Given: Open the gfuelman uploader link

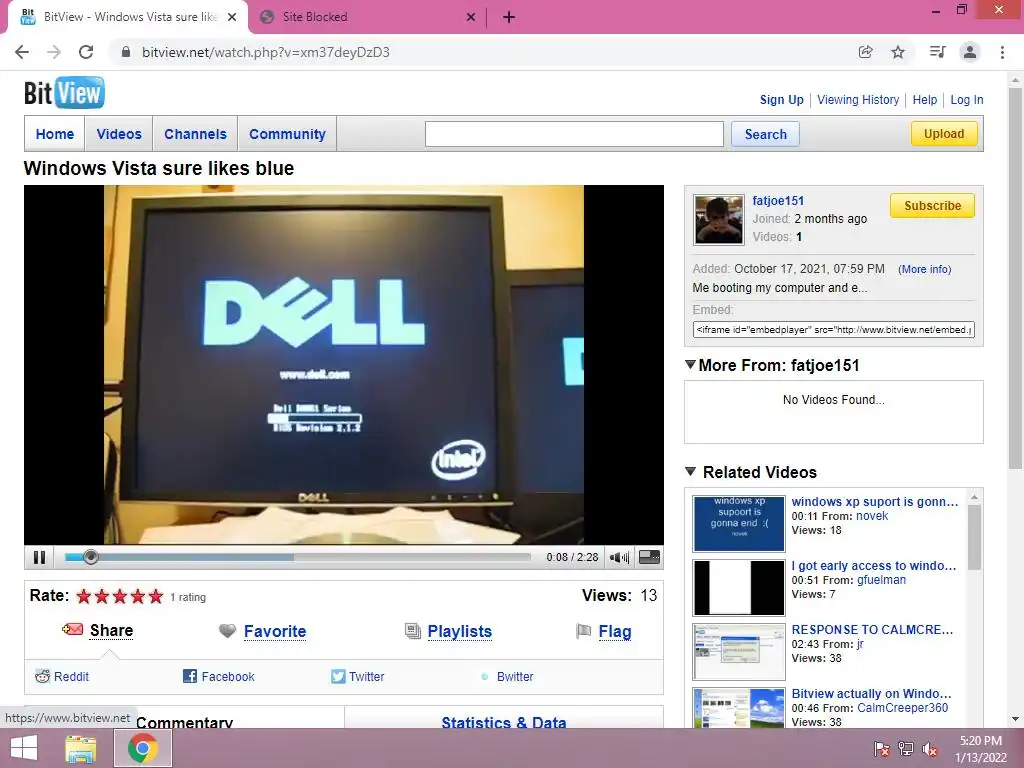Looking at the screenshot, I should [x=881, y=580].
